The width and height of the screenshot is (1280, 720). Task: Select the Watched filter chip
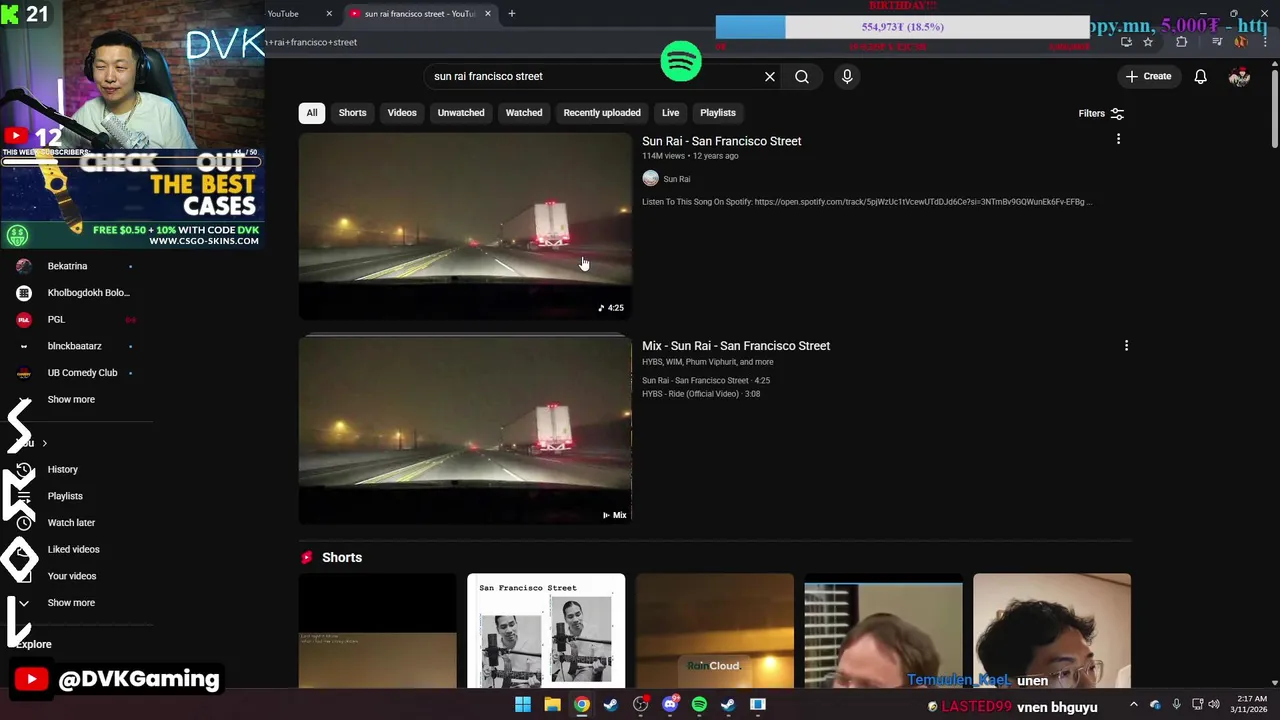(524, 113)
